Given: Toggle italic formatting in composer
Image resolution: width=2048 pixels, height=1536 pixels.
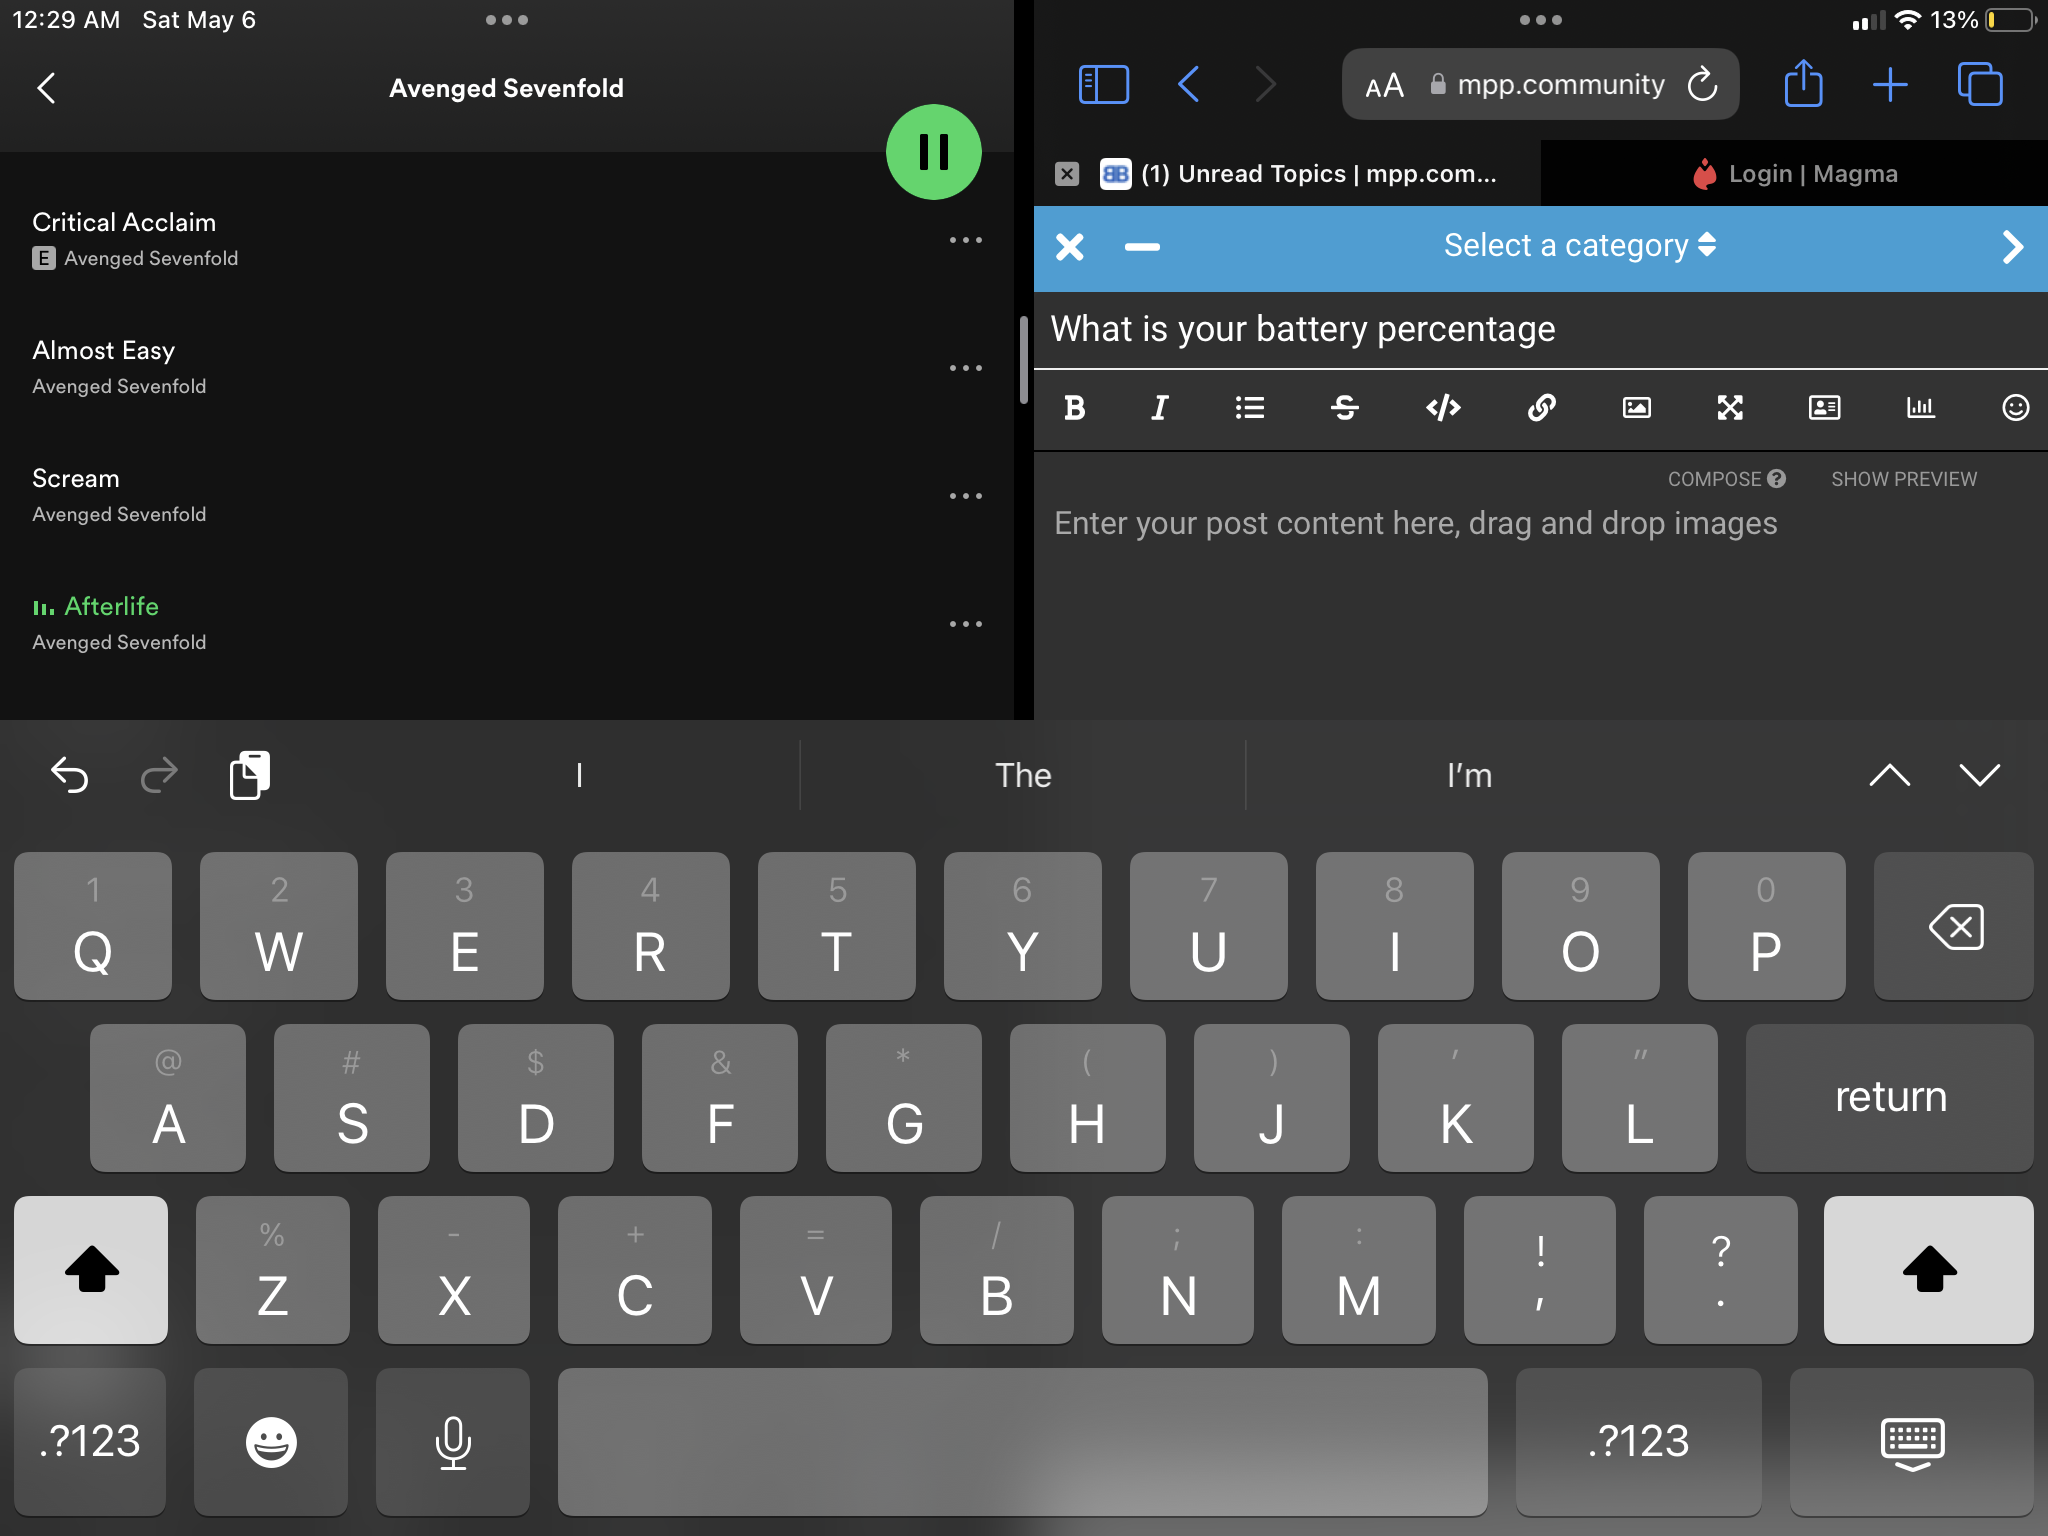Looking at the screenshot, I should point(1160,408).
